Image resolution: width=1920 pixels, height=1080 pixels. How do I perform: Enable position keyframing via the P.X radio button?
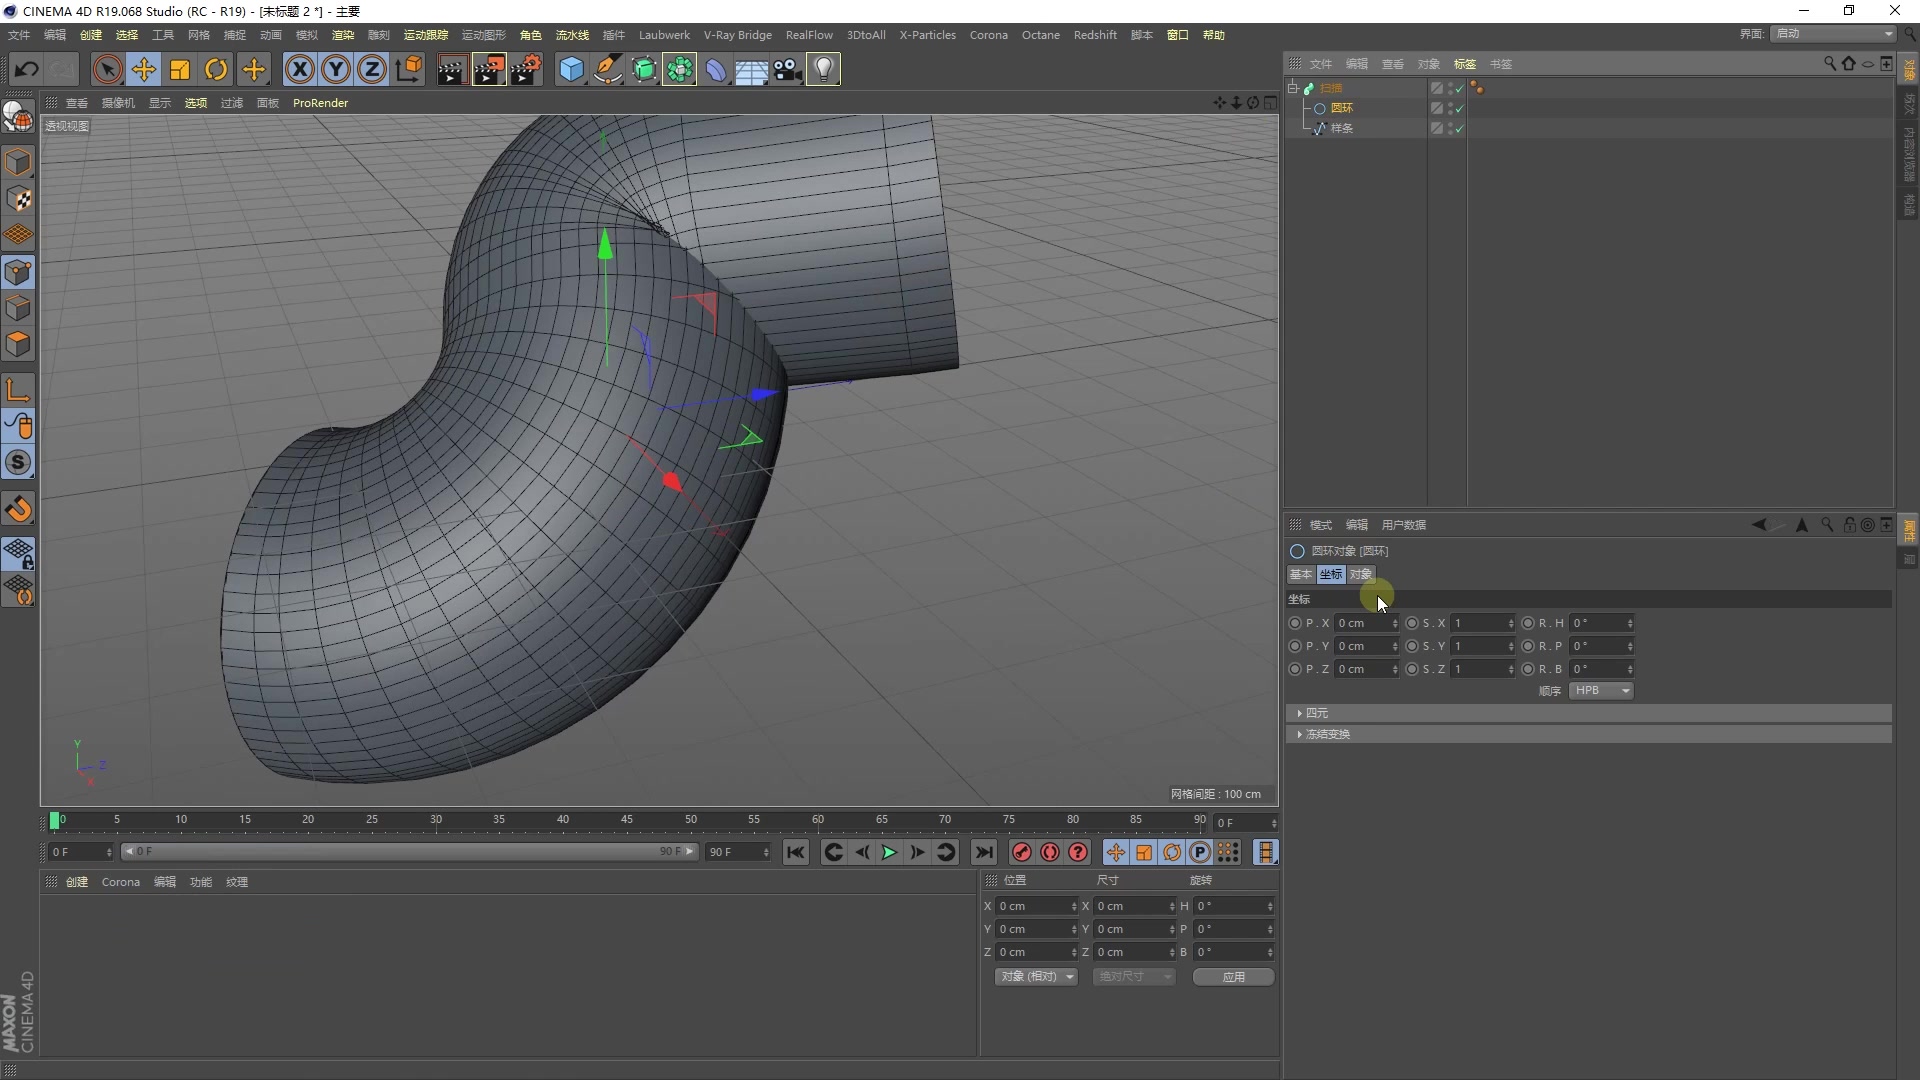(1295, 623)
